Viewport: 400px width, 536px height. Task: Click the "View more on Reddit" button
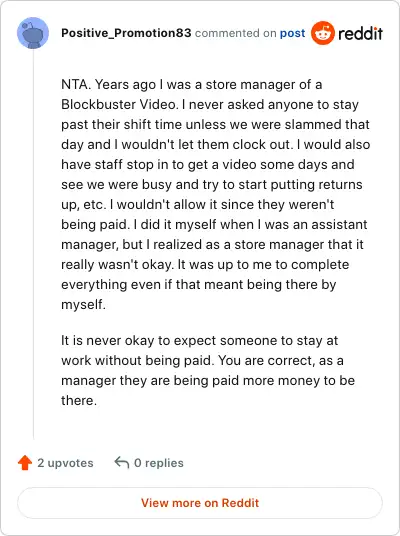click(200, 503)
